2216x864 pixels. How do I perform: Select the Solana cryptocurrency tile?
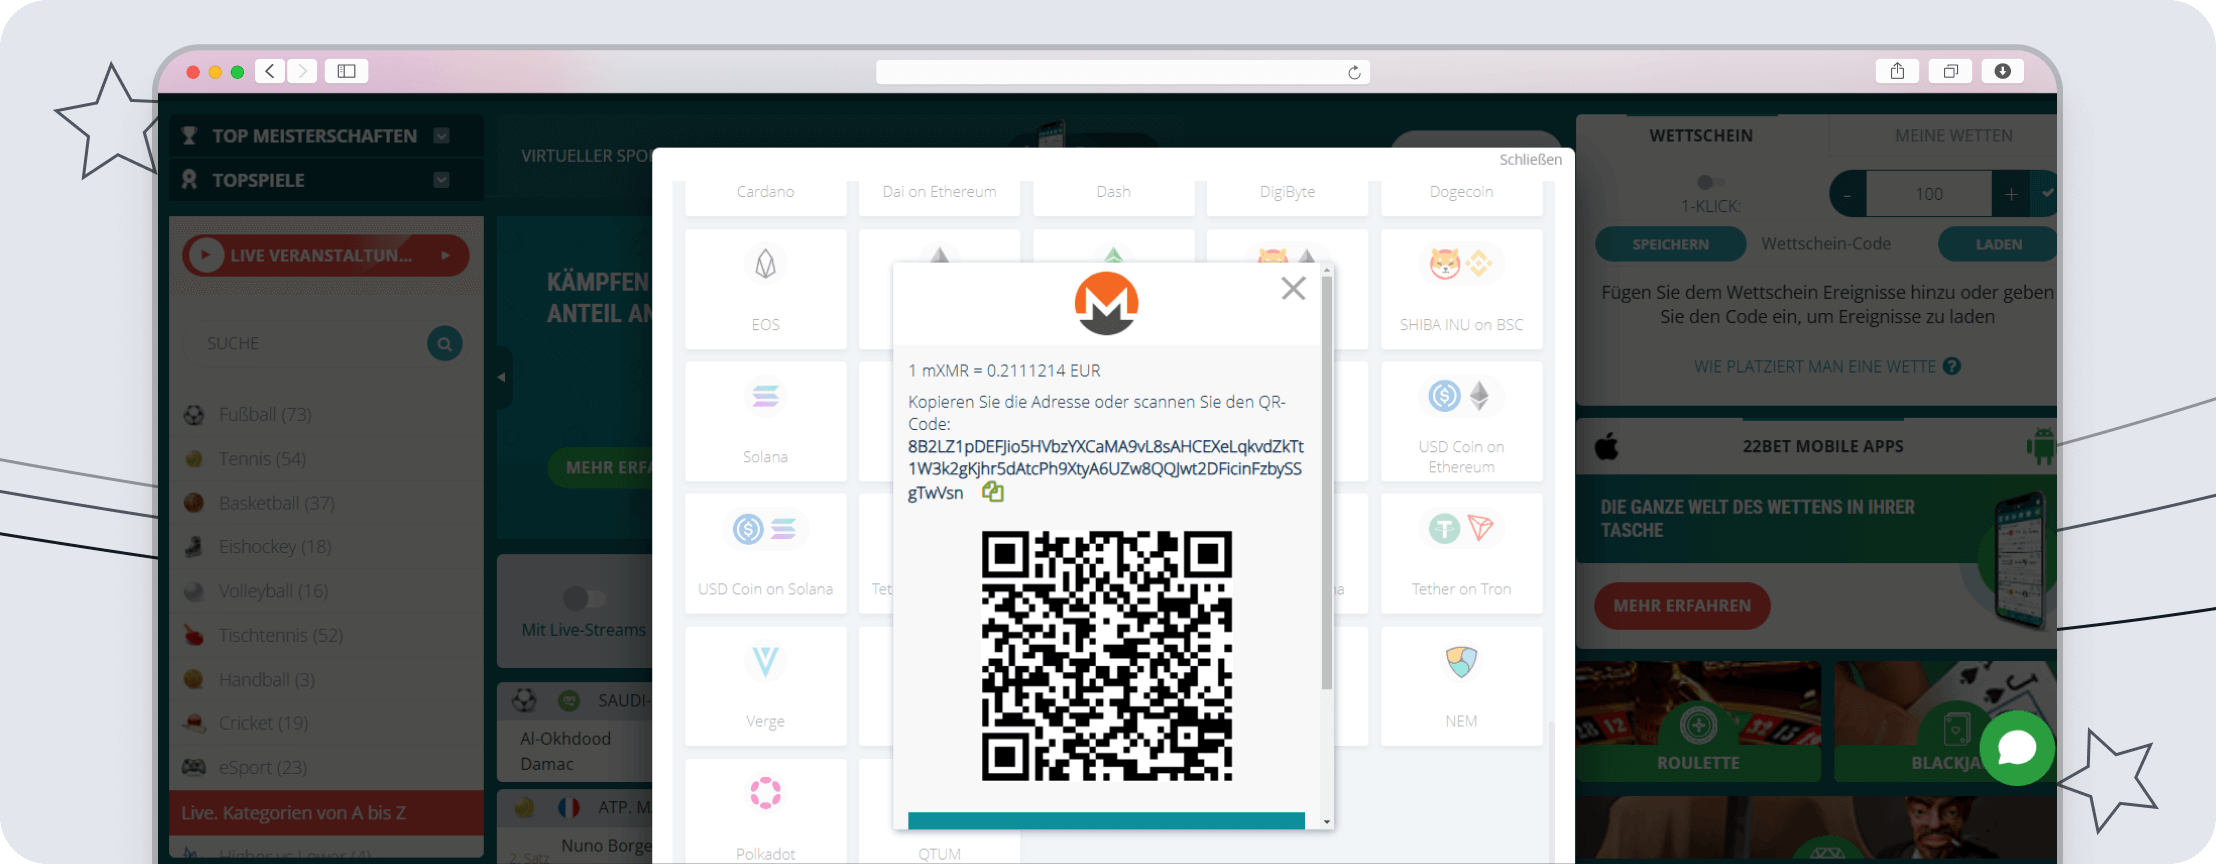tap(766, 421)
